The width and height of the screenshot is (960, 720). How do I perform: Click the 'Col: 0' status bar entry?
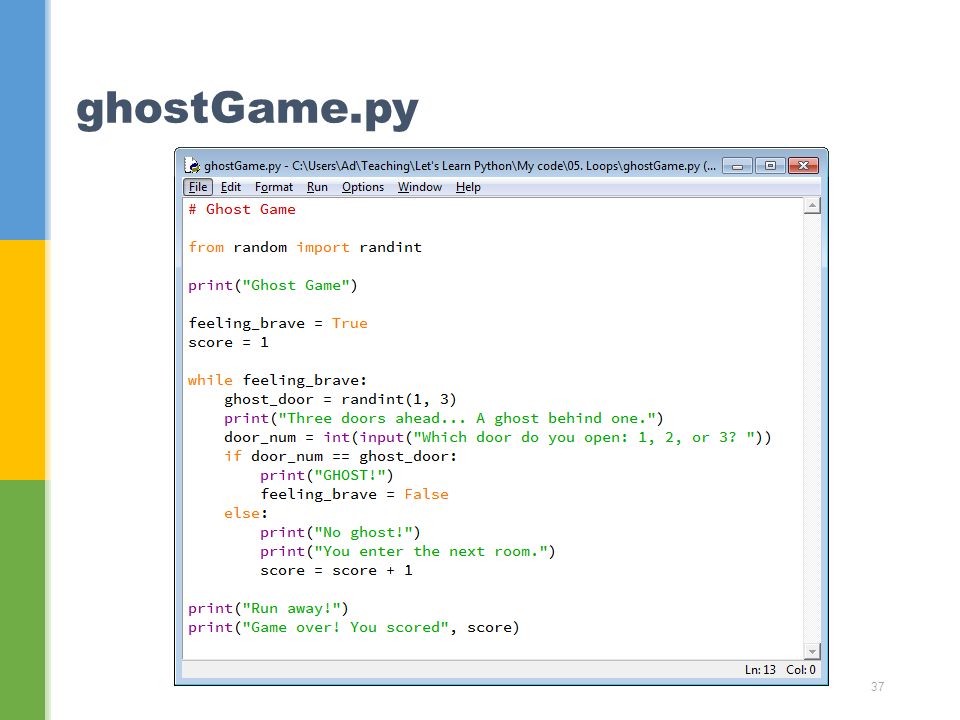[801, 670]
